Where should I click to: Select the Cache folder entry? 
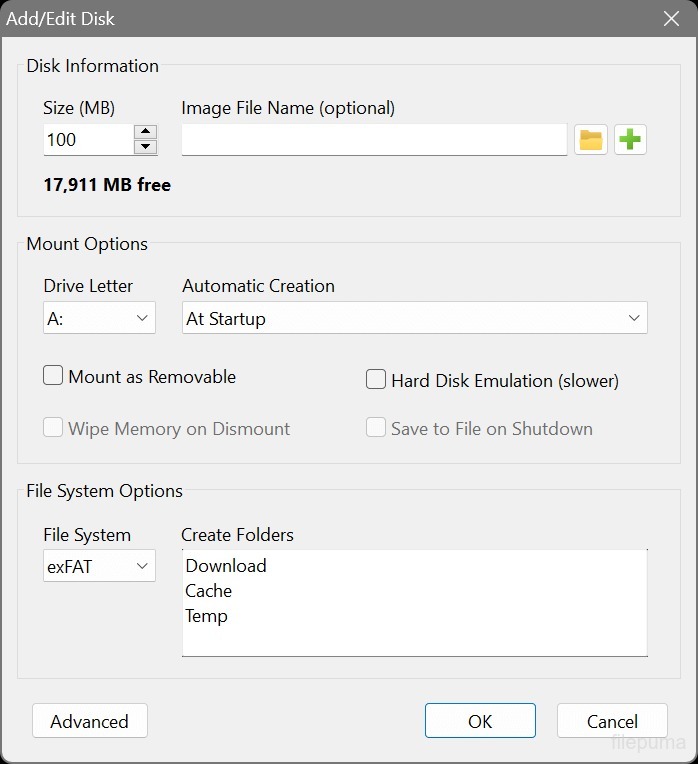(x=209, y=591)
